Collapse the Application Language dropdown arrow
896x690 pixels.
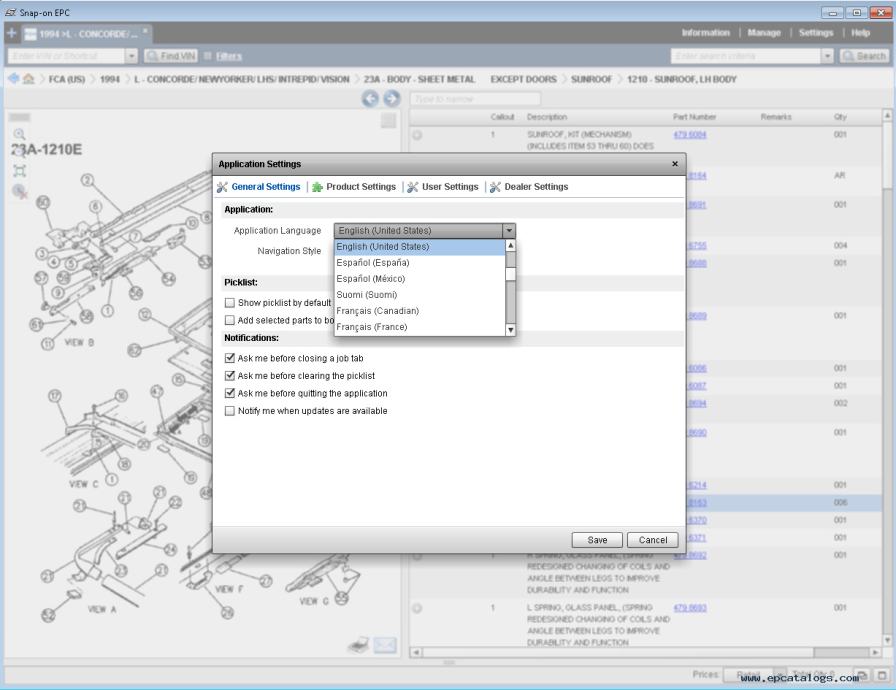[x=508, y=231]
